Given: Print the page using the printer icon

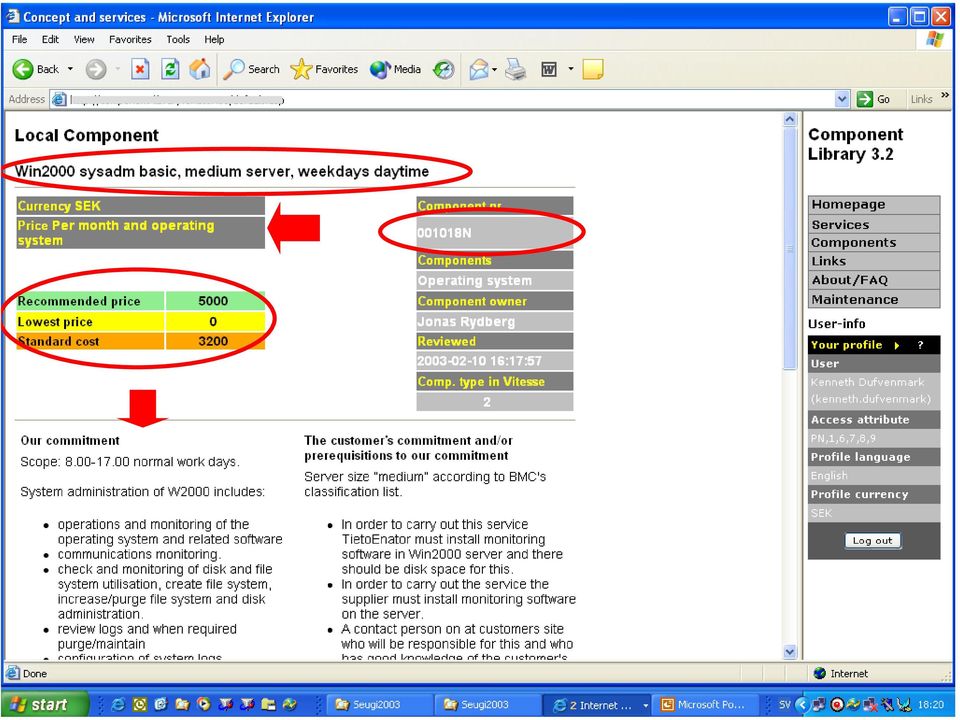Looking at the screenshot, I should click(516, 70).
